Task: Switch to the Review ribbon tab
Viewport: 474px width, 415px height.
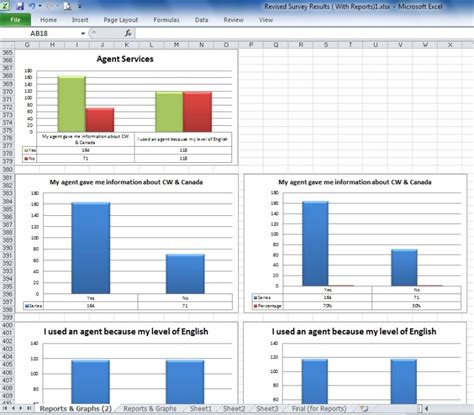Action: pyautogui.click(x=233, y=20)
